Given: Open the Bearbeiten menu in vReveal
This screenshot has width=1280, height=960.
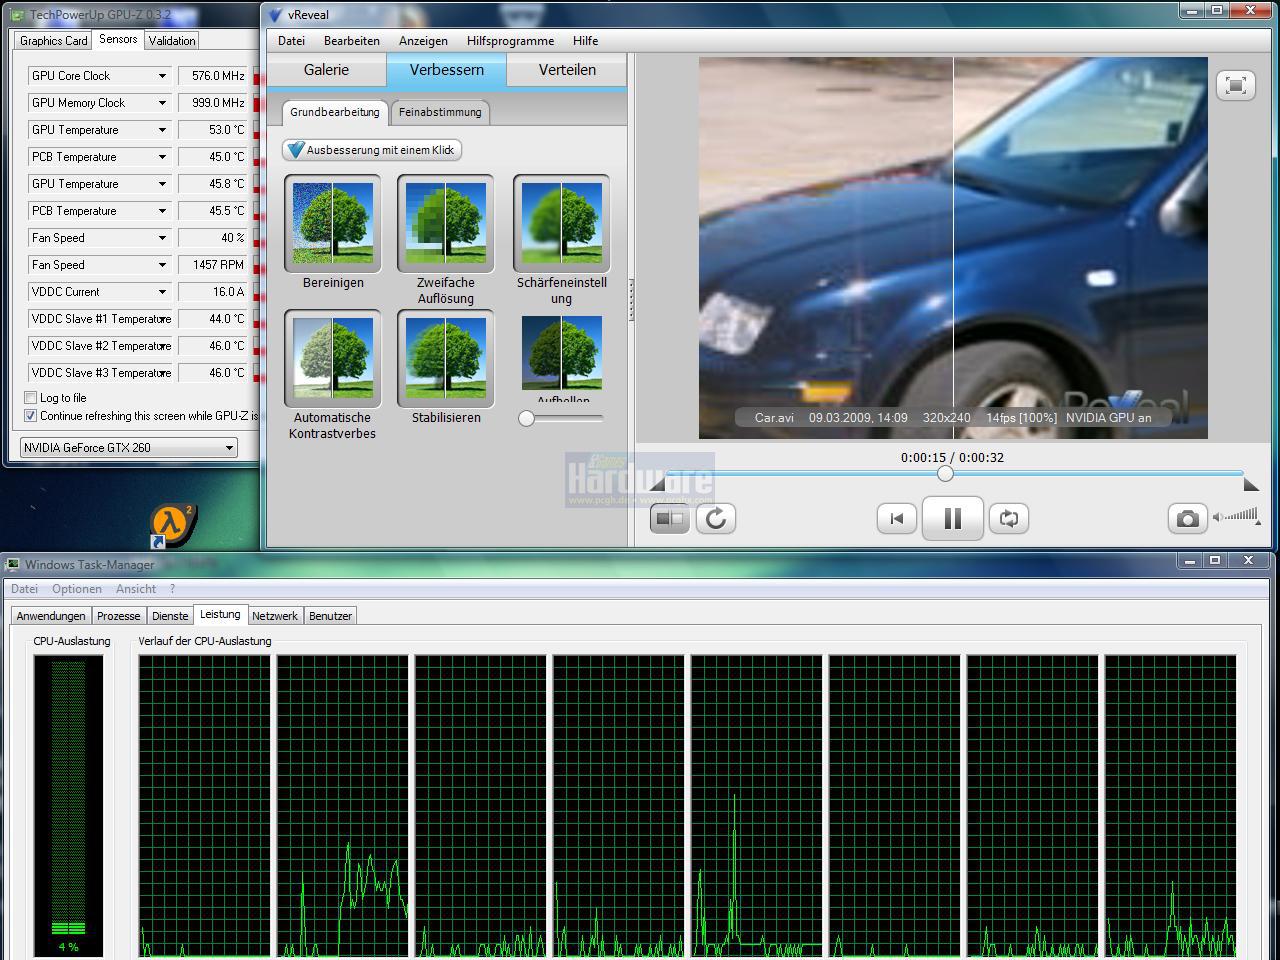Looking at the screenshot, I should tap(352, 41).
